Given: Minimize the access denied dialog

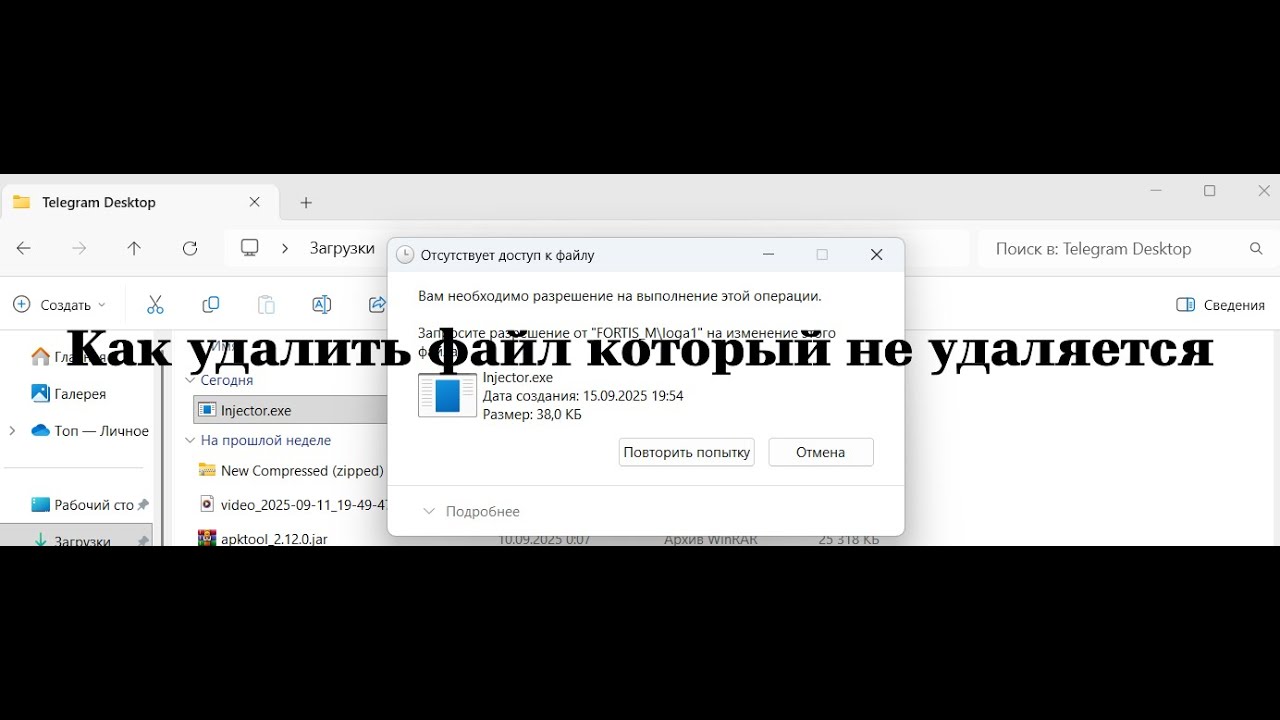Looking at the screenshot, I should [768, 255].
